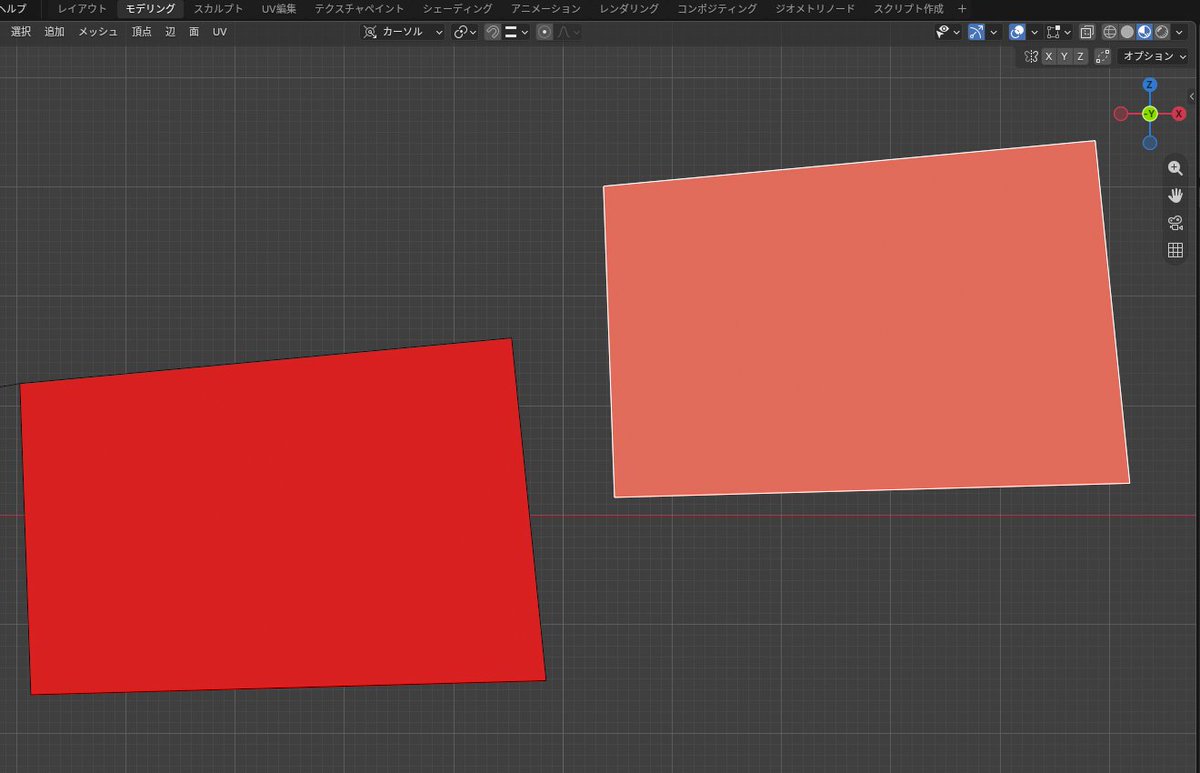Open the 面 menu
Screen dimensions: 1200x773
pos(194,32)
